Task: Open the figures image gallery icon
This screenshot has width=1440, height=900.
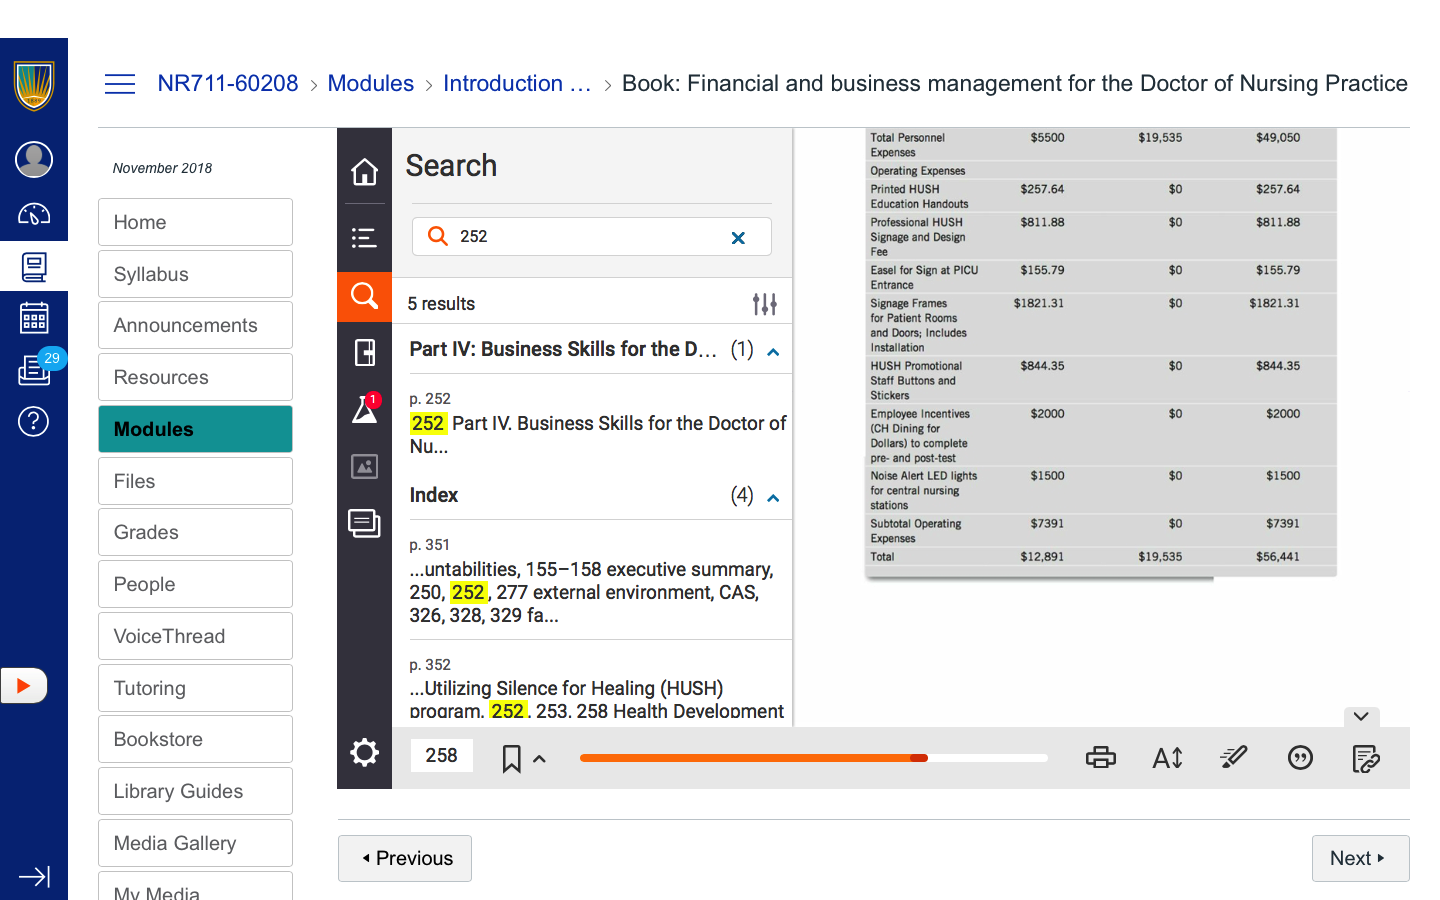Action: coord(364,466)
